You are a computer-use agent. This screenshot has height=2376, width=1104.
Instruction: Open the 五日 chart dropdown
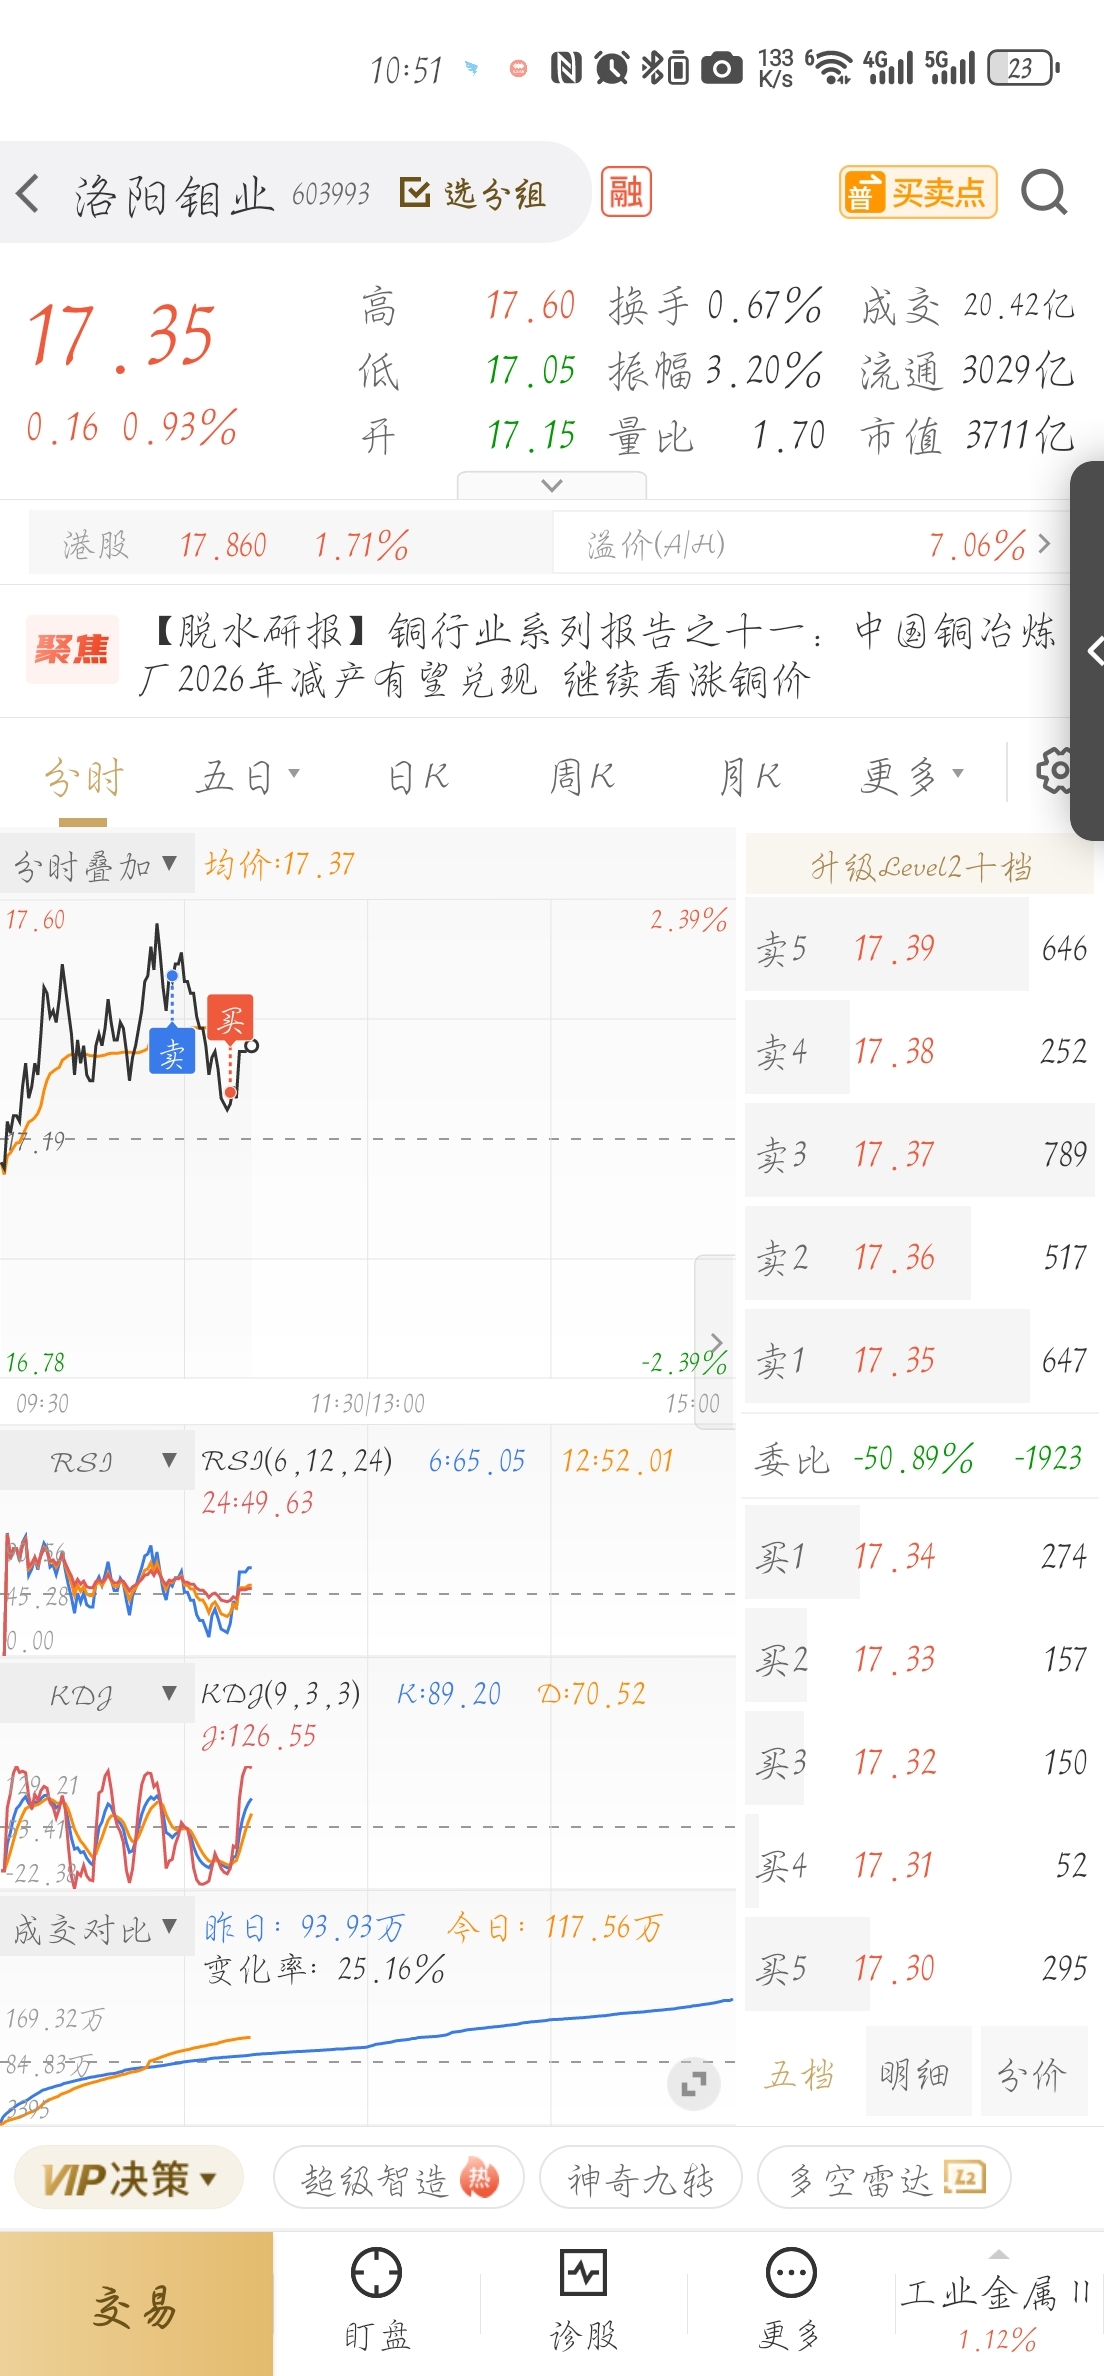(x=248, y=777)
